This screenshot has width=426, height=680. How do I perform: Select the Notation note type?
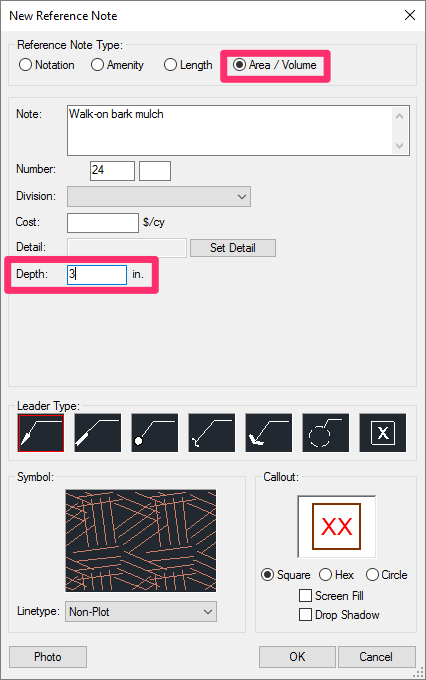[x=46, y=65]
